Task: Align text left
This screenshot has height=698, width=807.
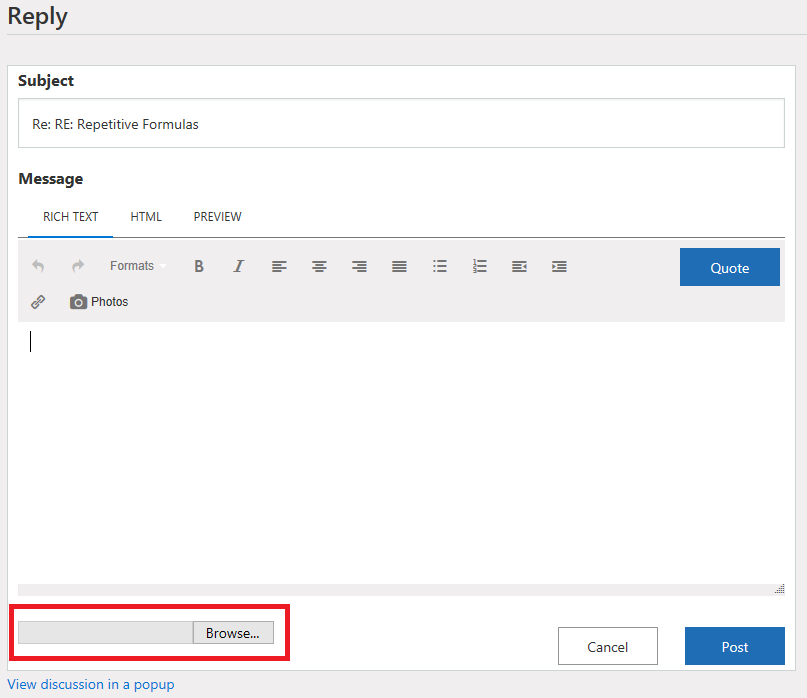Action: point(279,266)
